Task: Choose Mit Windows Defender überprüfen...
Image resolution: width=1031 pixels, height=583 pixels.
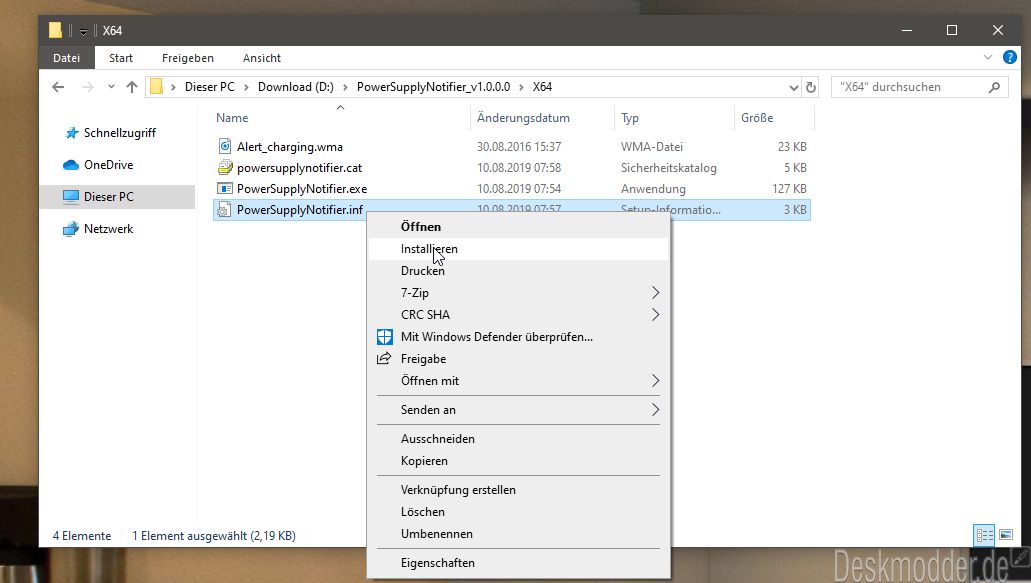Action: pyautogui.click(x=518, y=337)
